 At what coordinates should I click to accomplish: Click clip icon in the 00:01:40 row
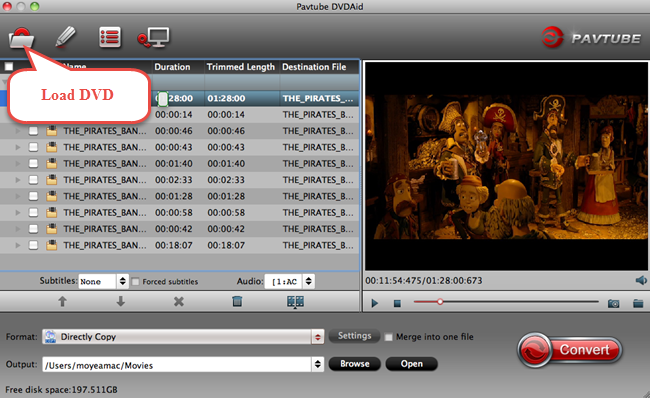(51, 163)
